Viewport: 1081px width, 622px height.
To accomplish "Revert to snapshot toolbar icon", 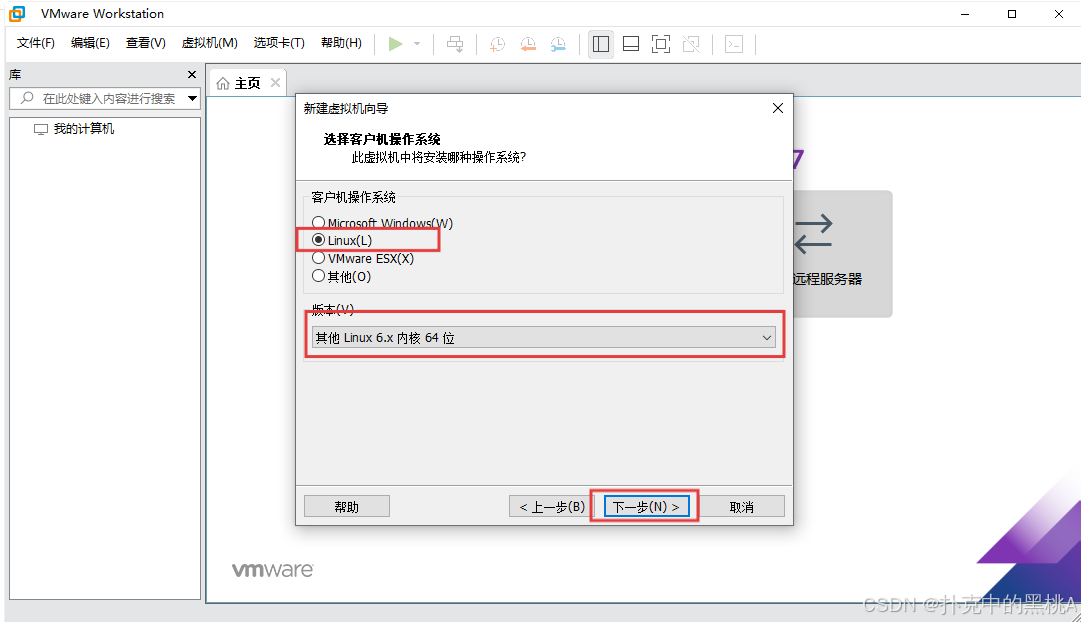I will [x=528, y=44].
